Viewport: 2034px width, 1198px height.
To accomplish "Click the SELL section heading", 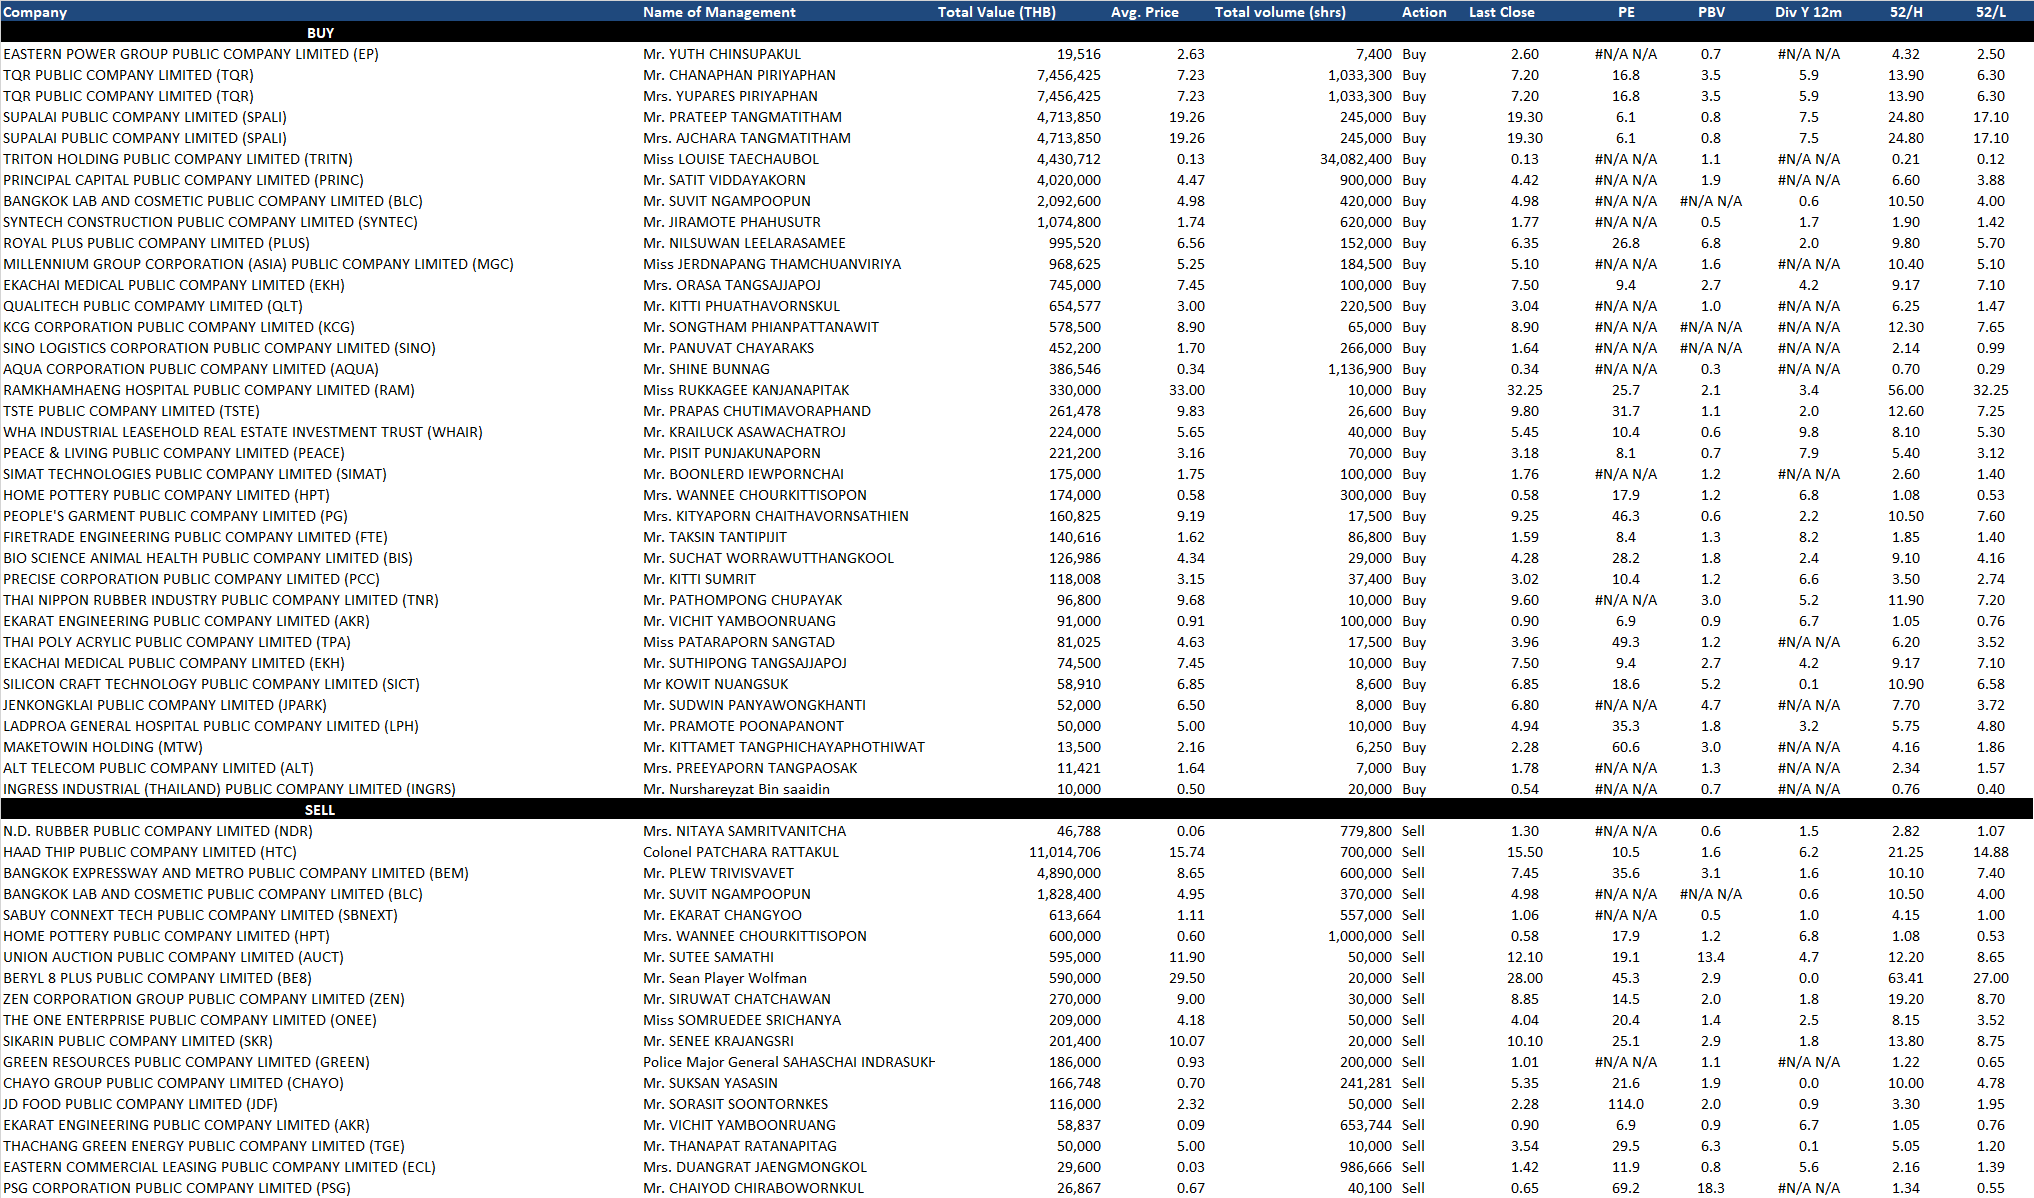I will [x=320, y=810].
